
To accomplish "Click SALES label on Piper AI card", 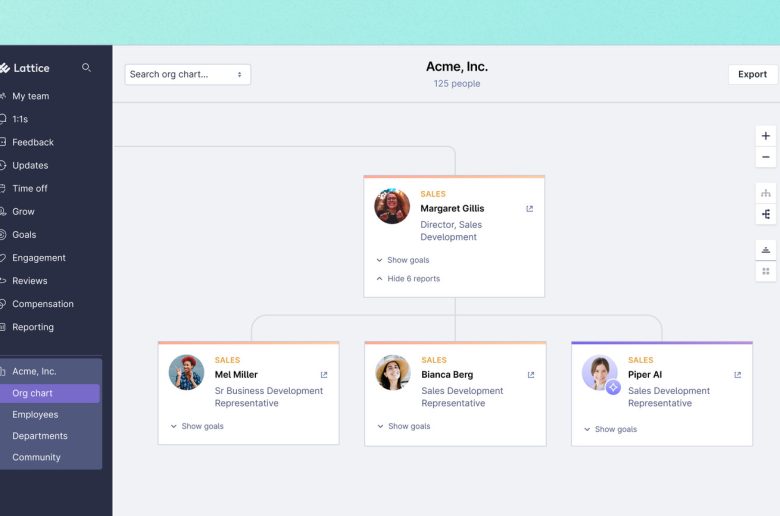I will [x=641, y=360].
